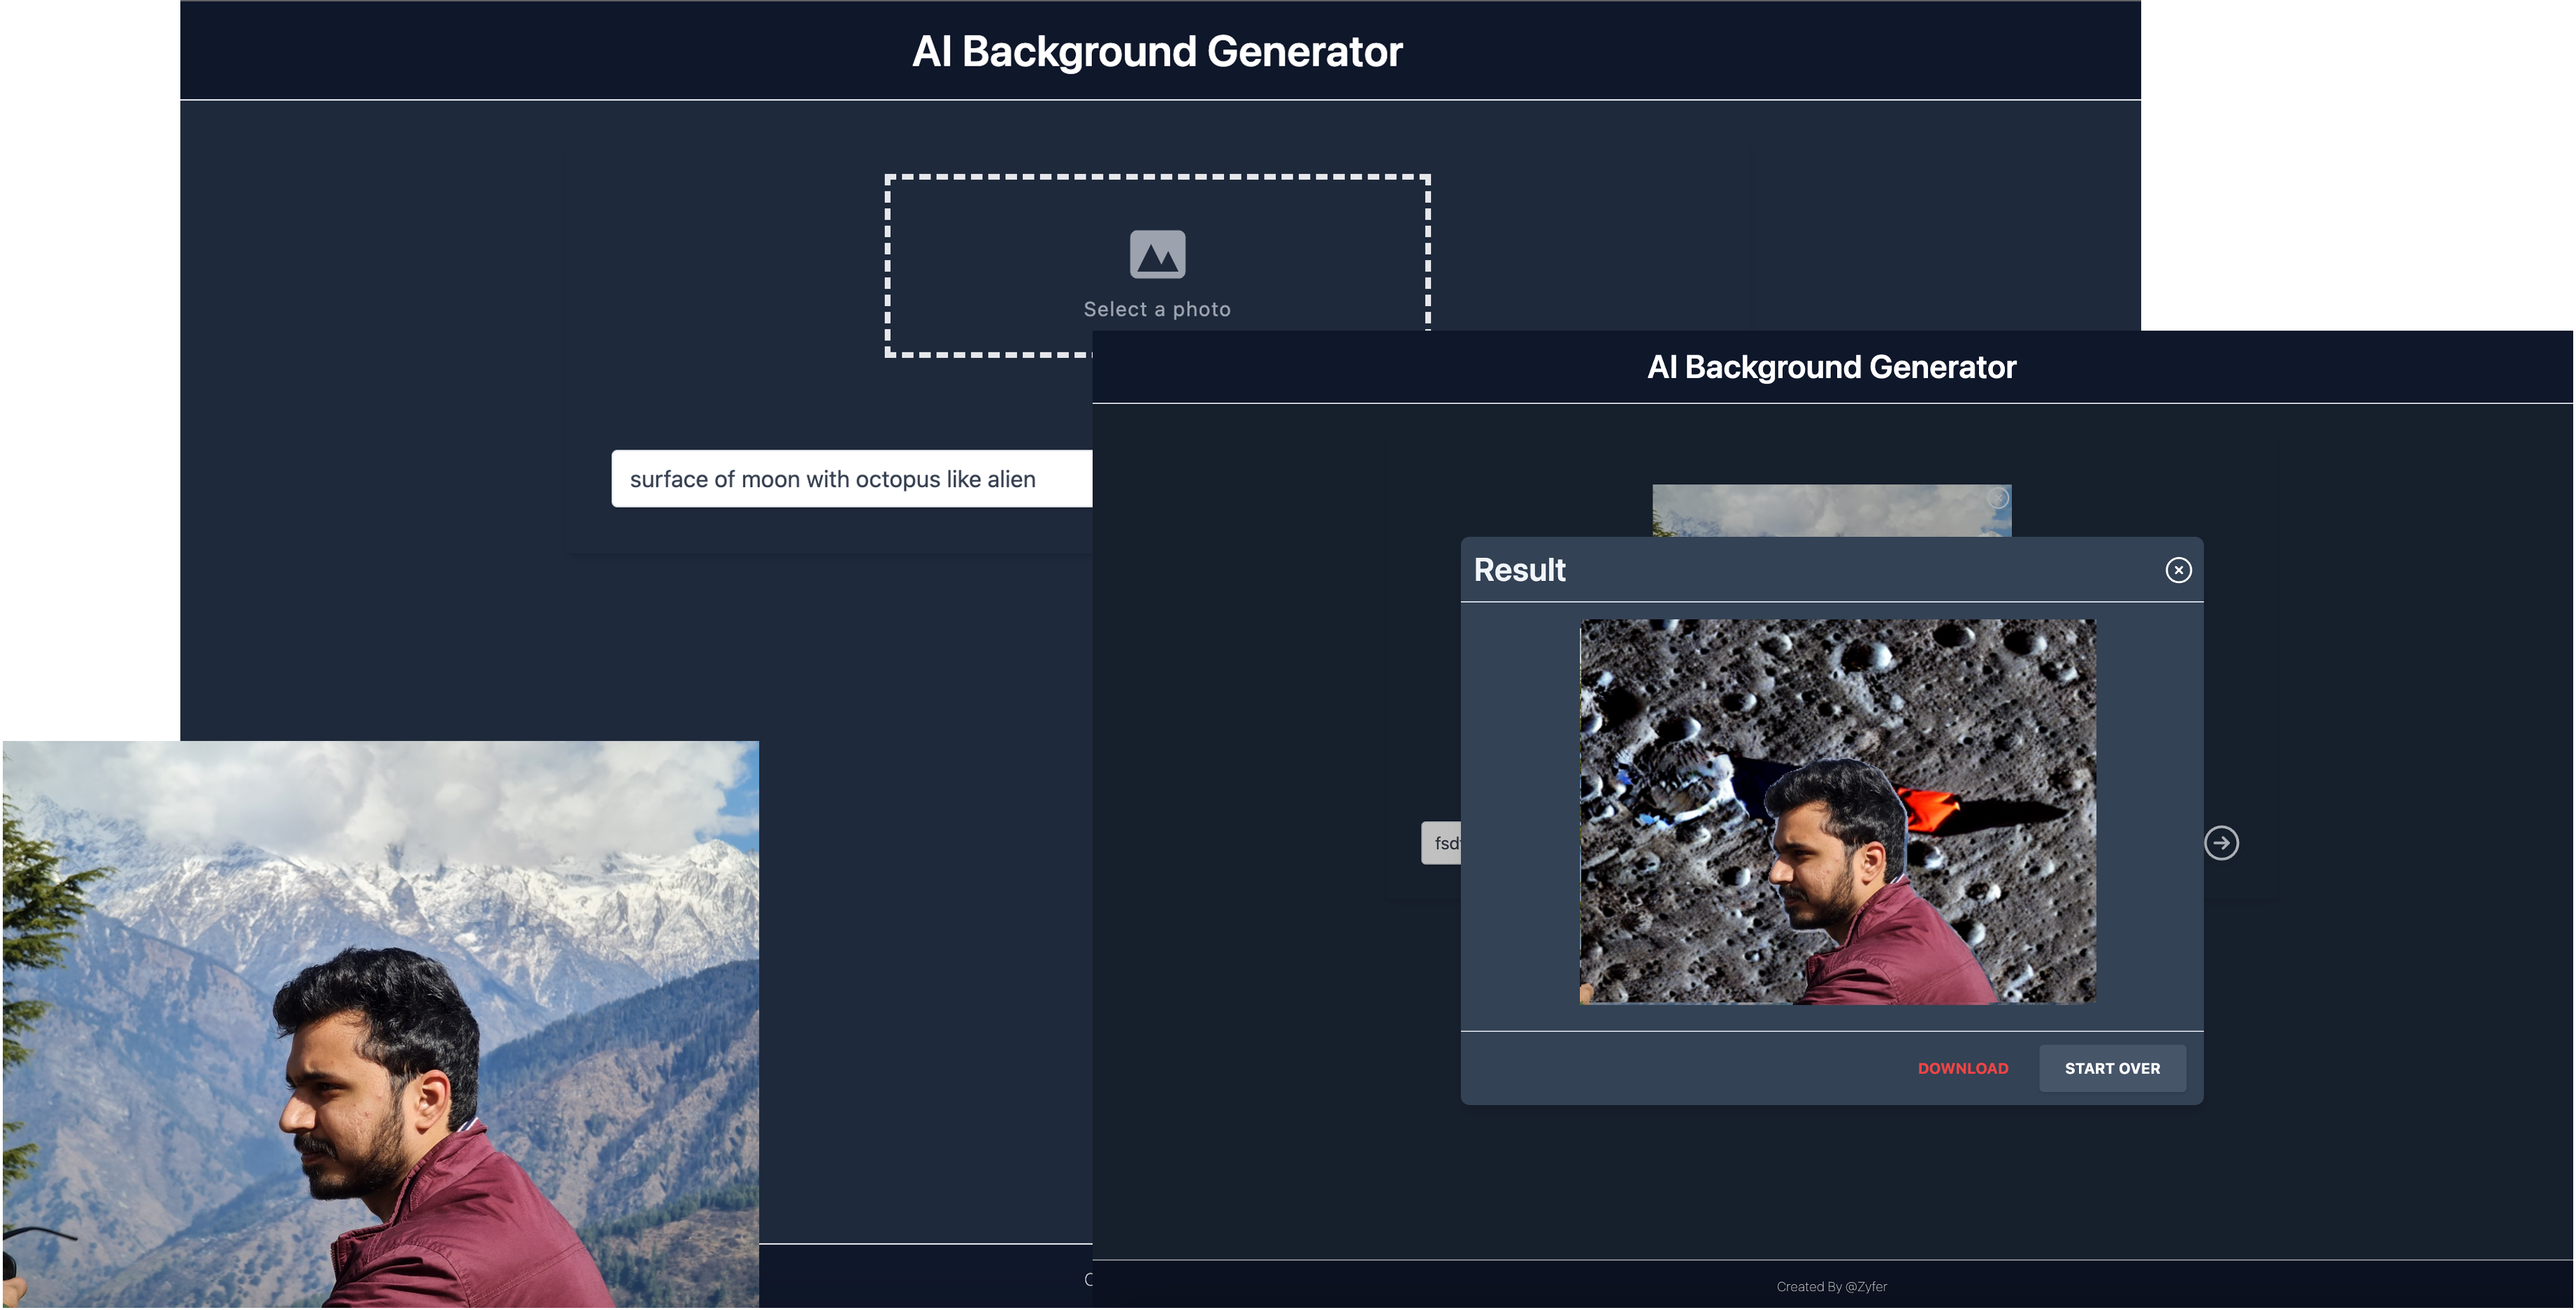Click the Result header label

pyautogui.click(x=1518, y=570)
